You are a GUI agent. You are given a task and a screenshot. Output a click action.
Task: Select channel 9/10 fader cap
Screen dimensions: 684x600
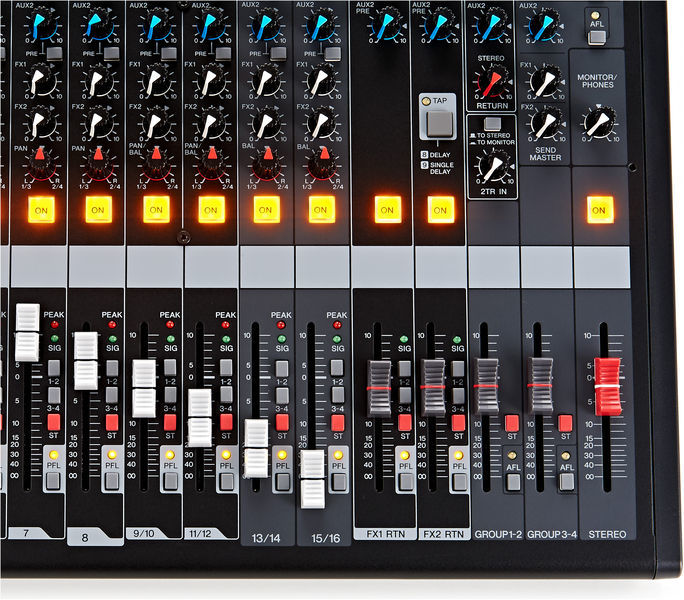pos(144,388)
